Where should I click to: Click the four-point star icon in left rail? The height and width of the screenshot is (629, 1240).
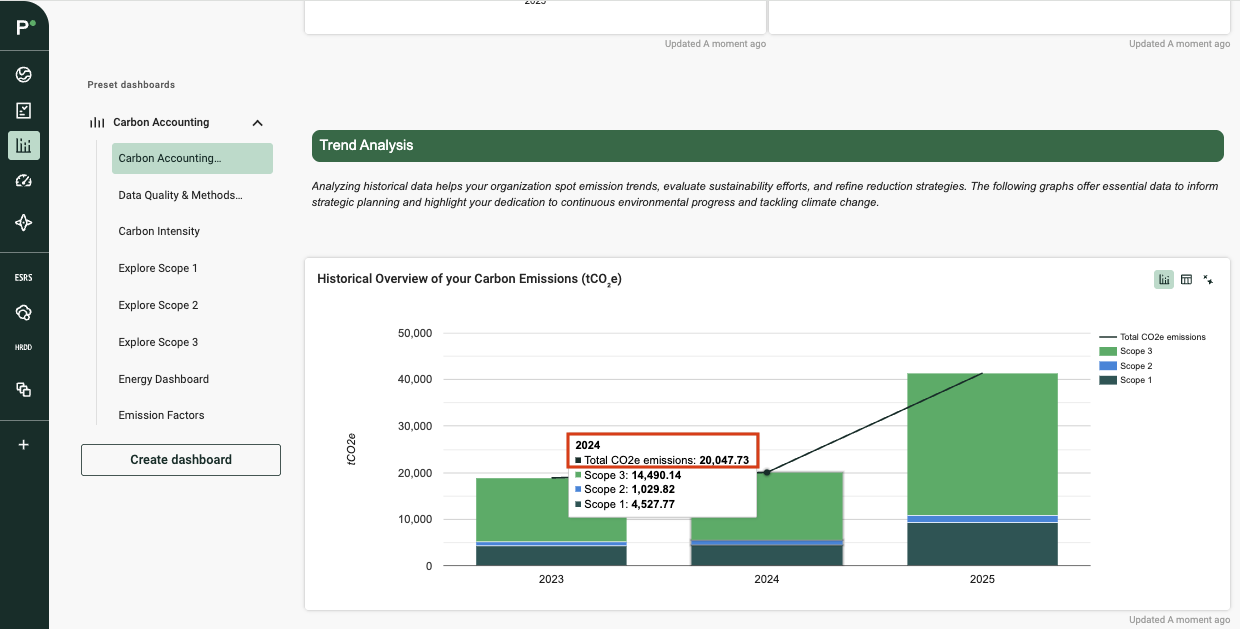pos(24,222)
